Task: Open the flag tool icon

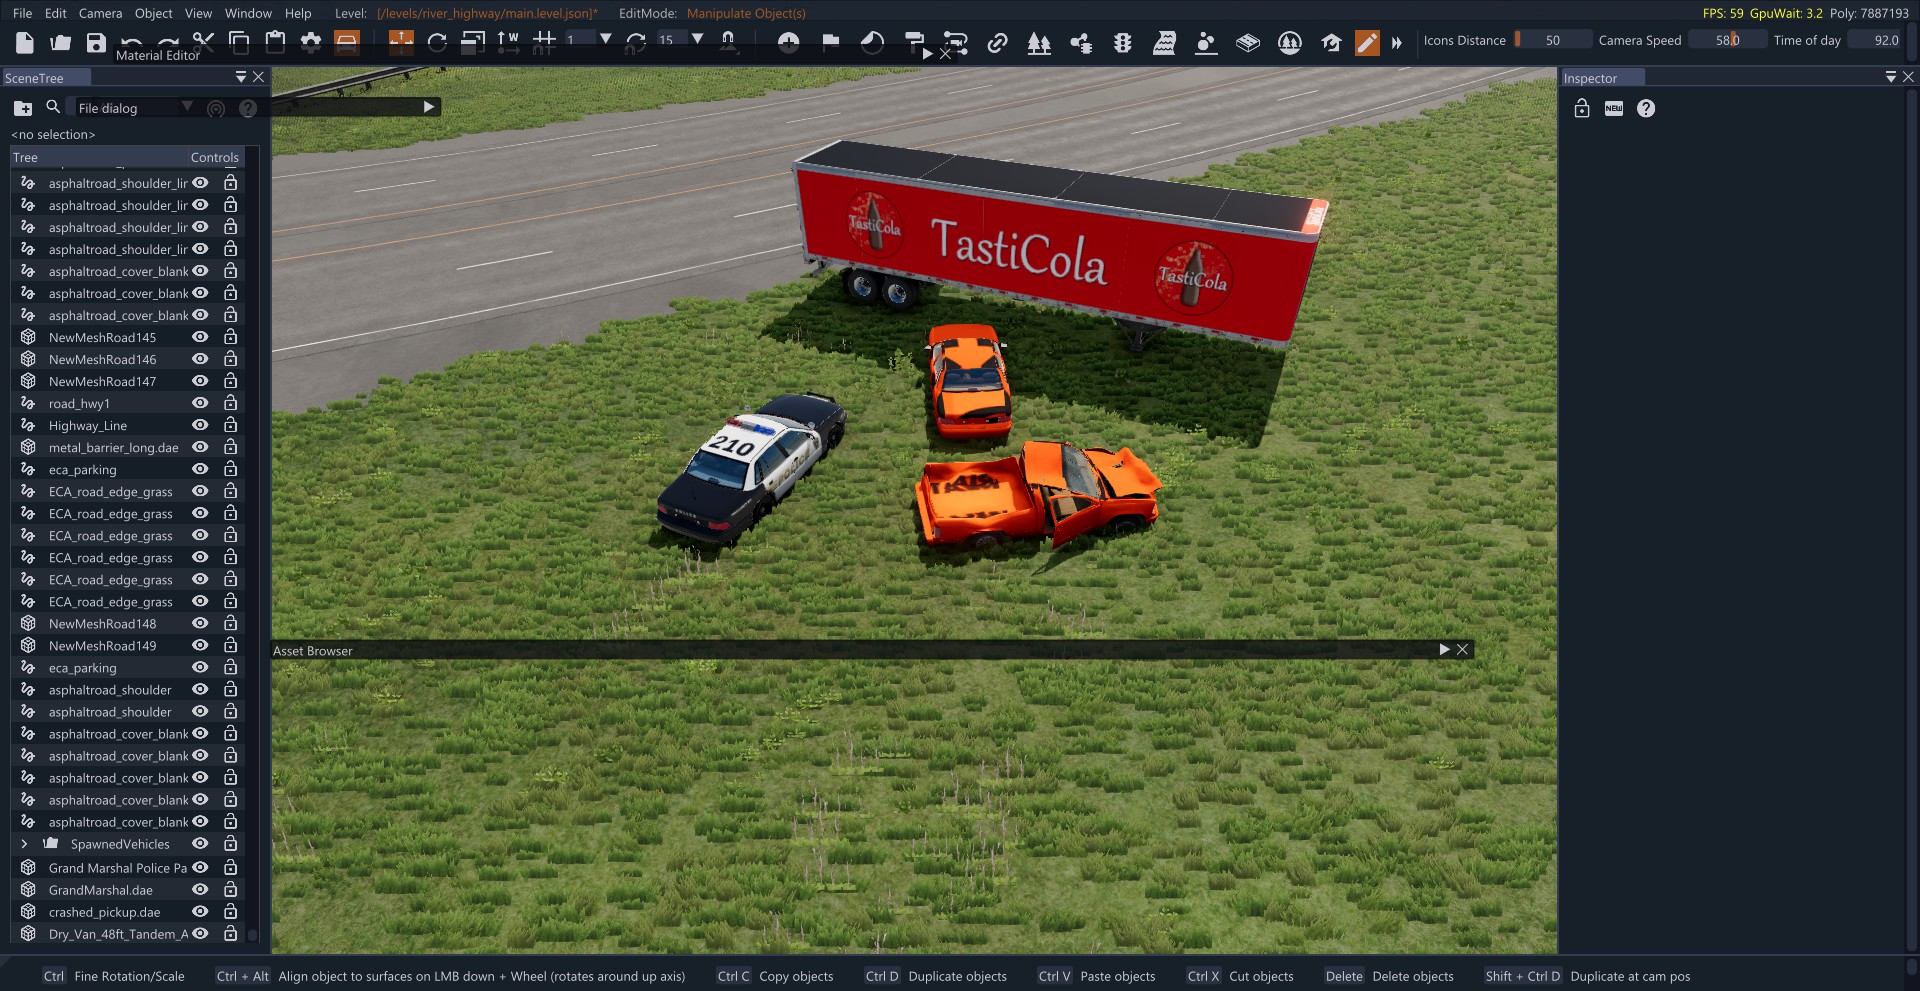Action: (x=830, y=41)
